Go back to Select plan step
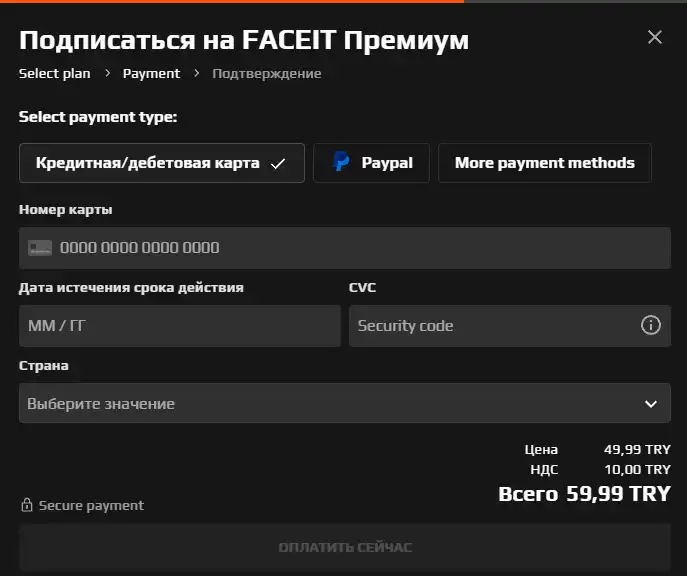 pos(55,73)
